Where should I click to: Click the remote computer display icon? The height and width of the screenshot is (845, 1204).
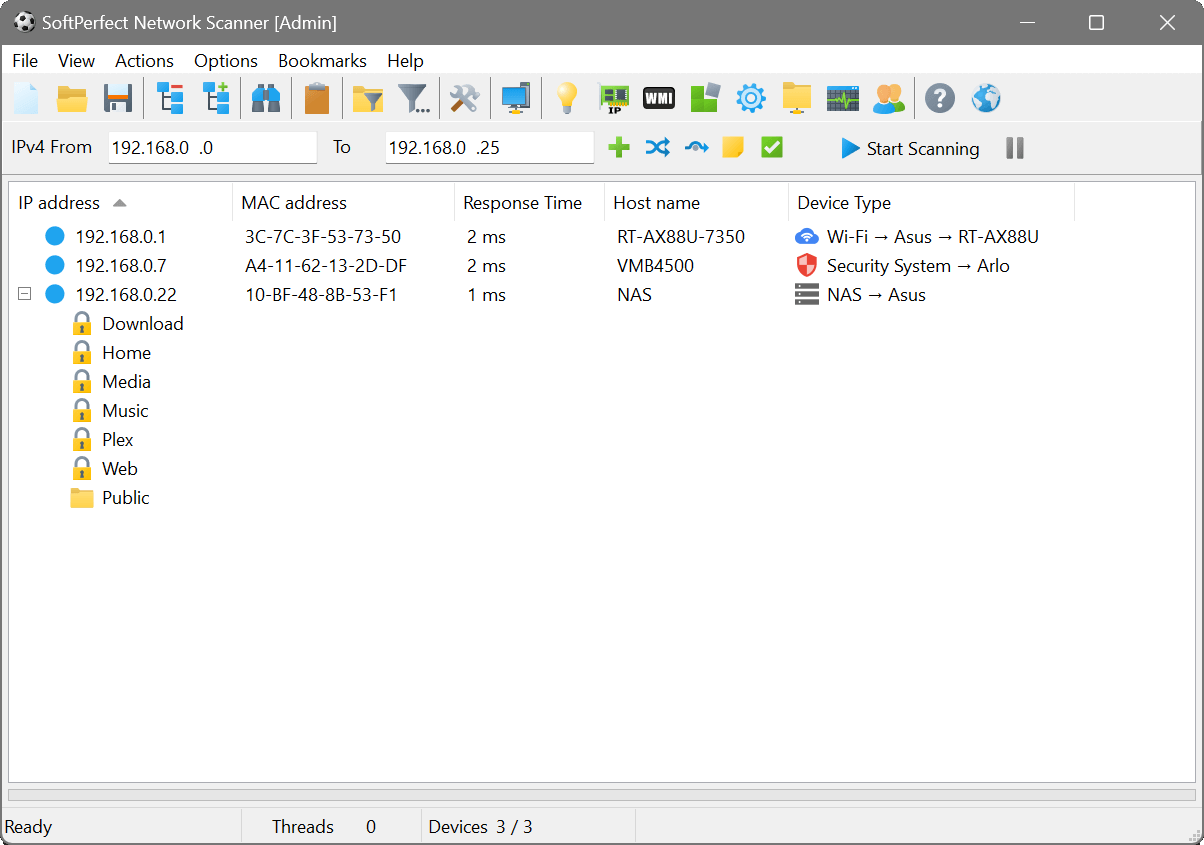click(516, 97)
